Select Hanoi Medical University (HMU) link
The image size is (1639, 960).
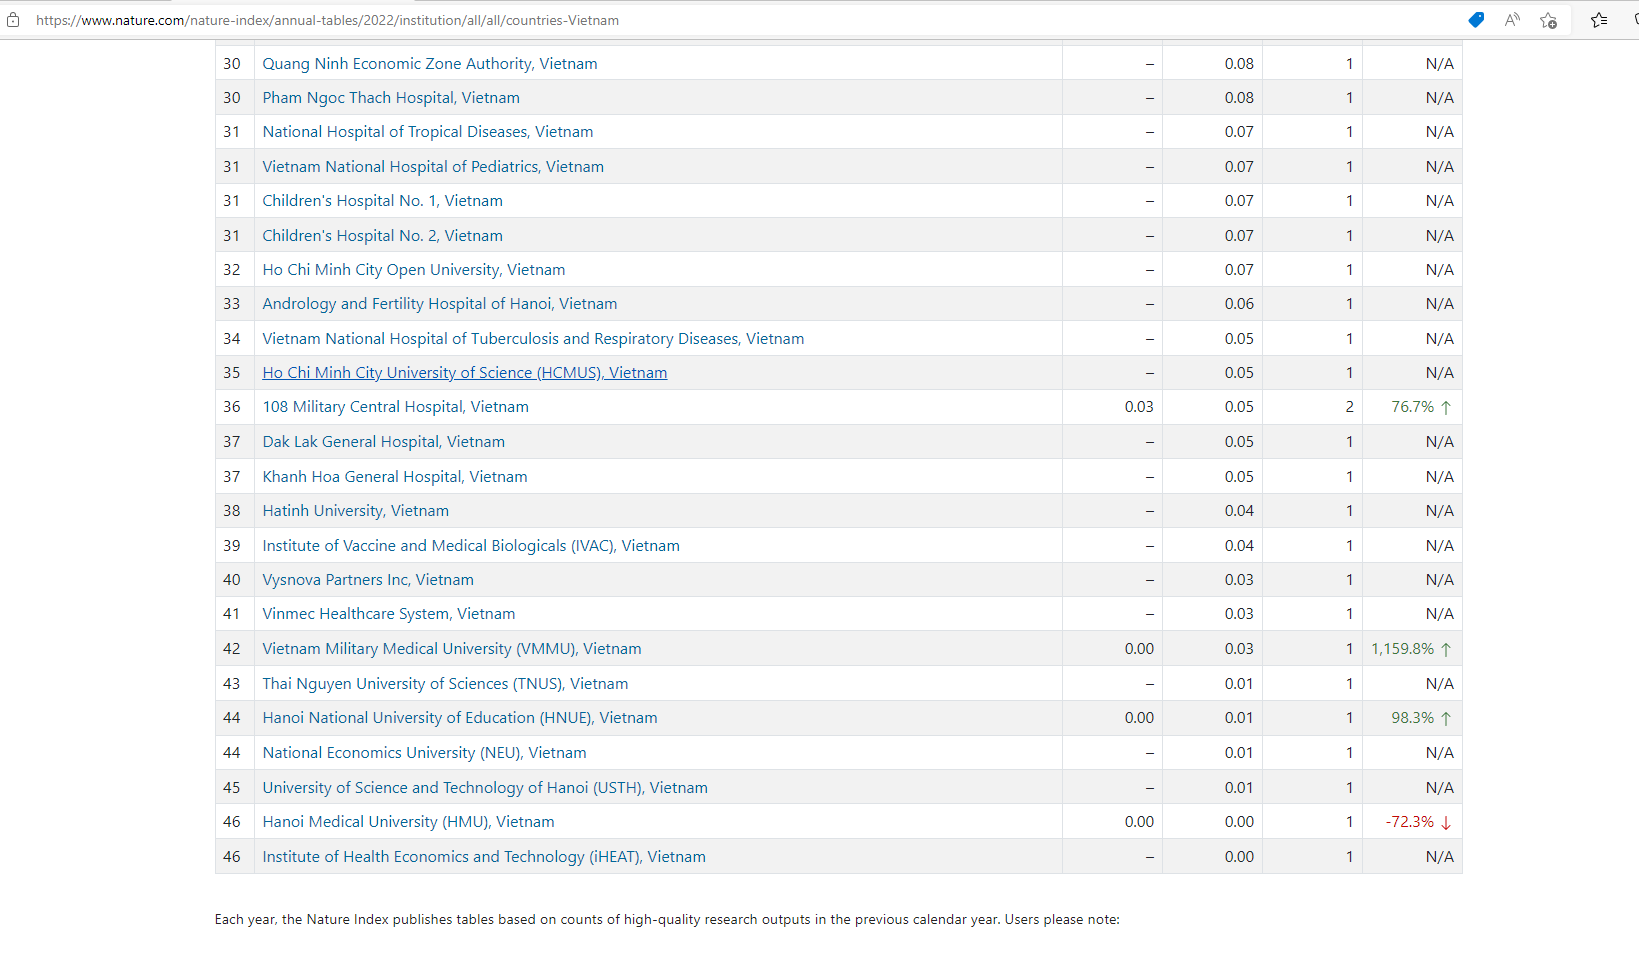(407, 822)
